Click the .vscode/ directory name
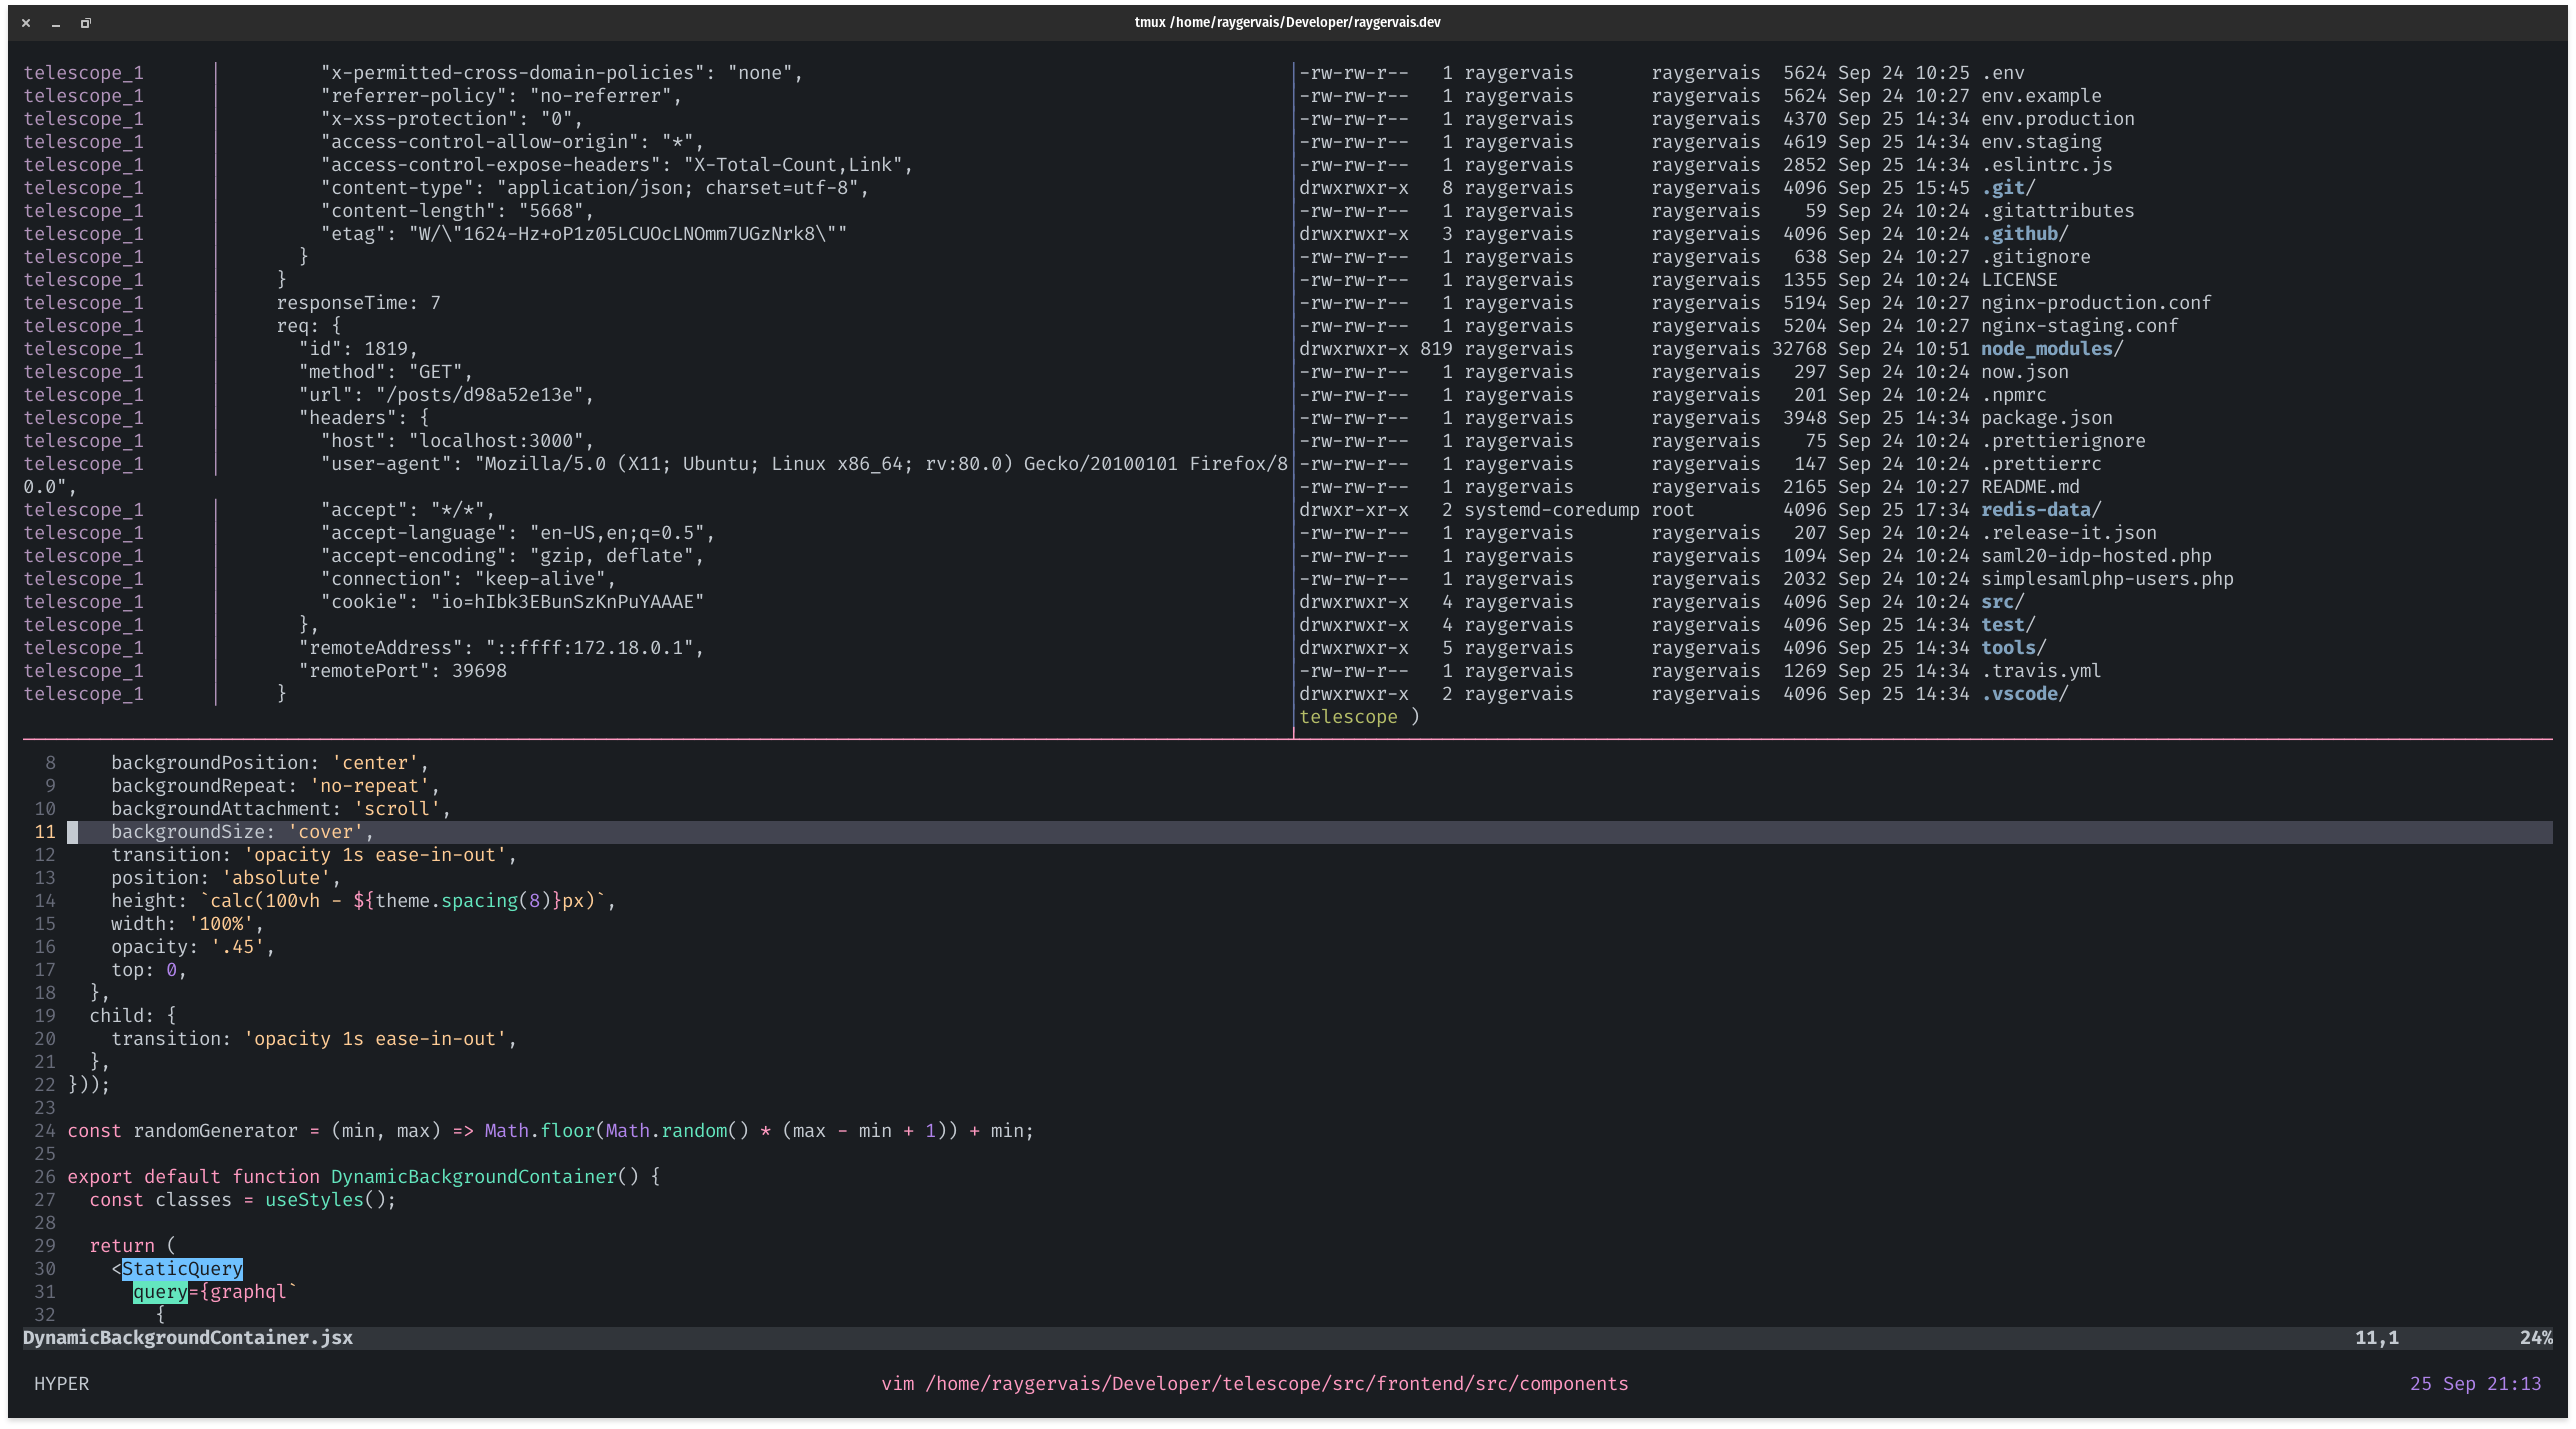 click(x=2025, y=694)
